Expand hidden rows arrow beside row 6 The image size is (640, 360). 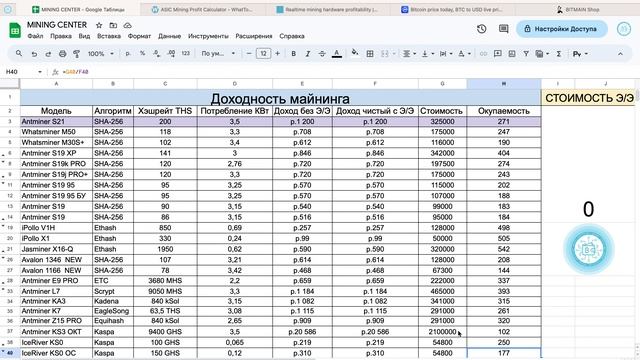coord(3,155)
